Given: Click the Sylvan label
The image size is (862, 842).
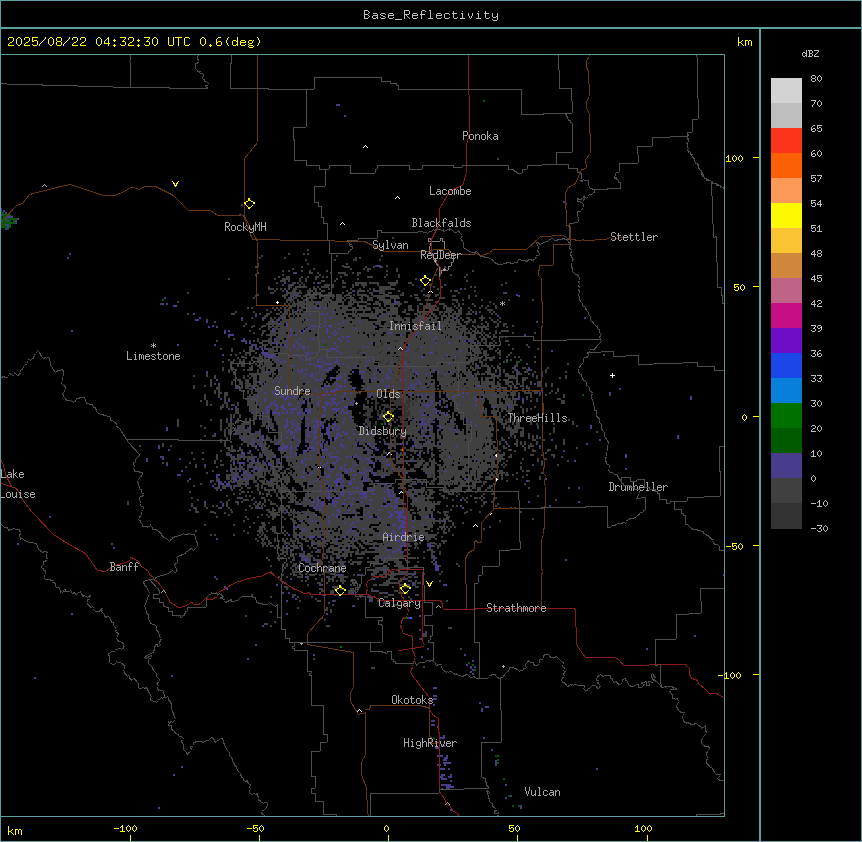Looking at the screenshot, I should tap(390, 245).
